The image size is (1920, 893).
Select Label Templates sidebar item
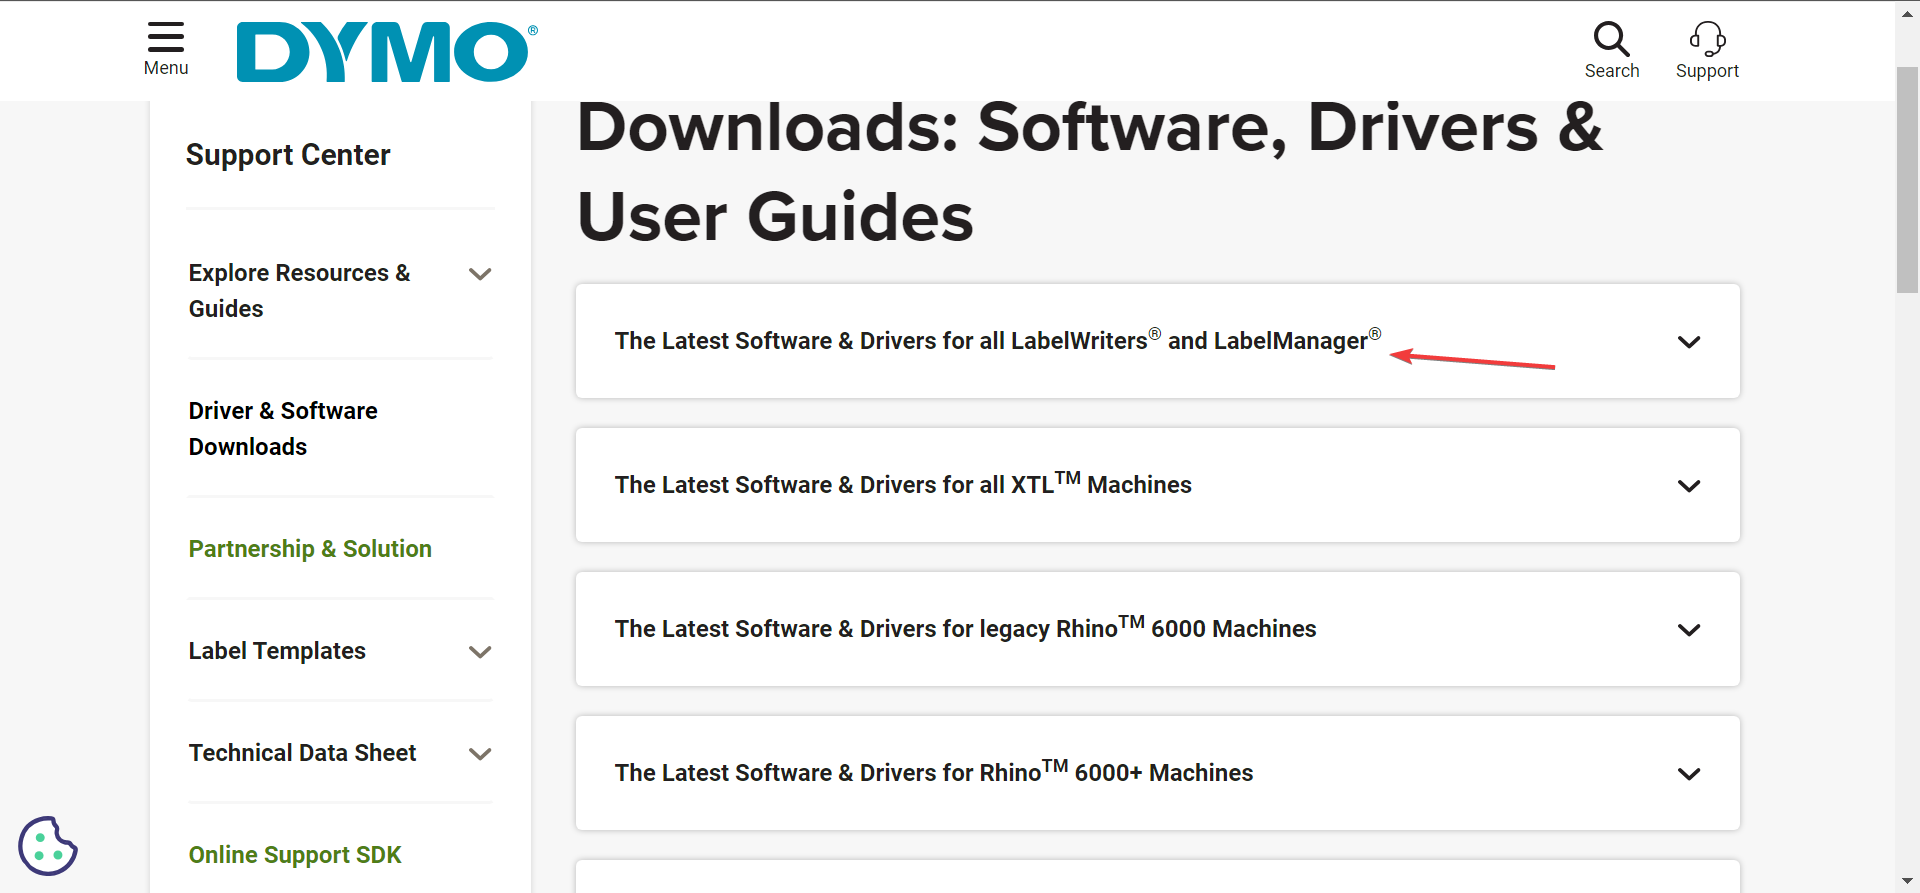coord(277,651)
